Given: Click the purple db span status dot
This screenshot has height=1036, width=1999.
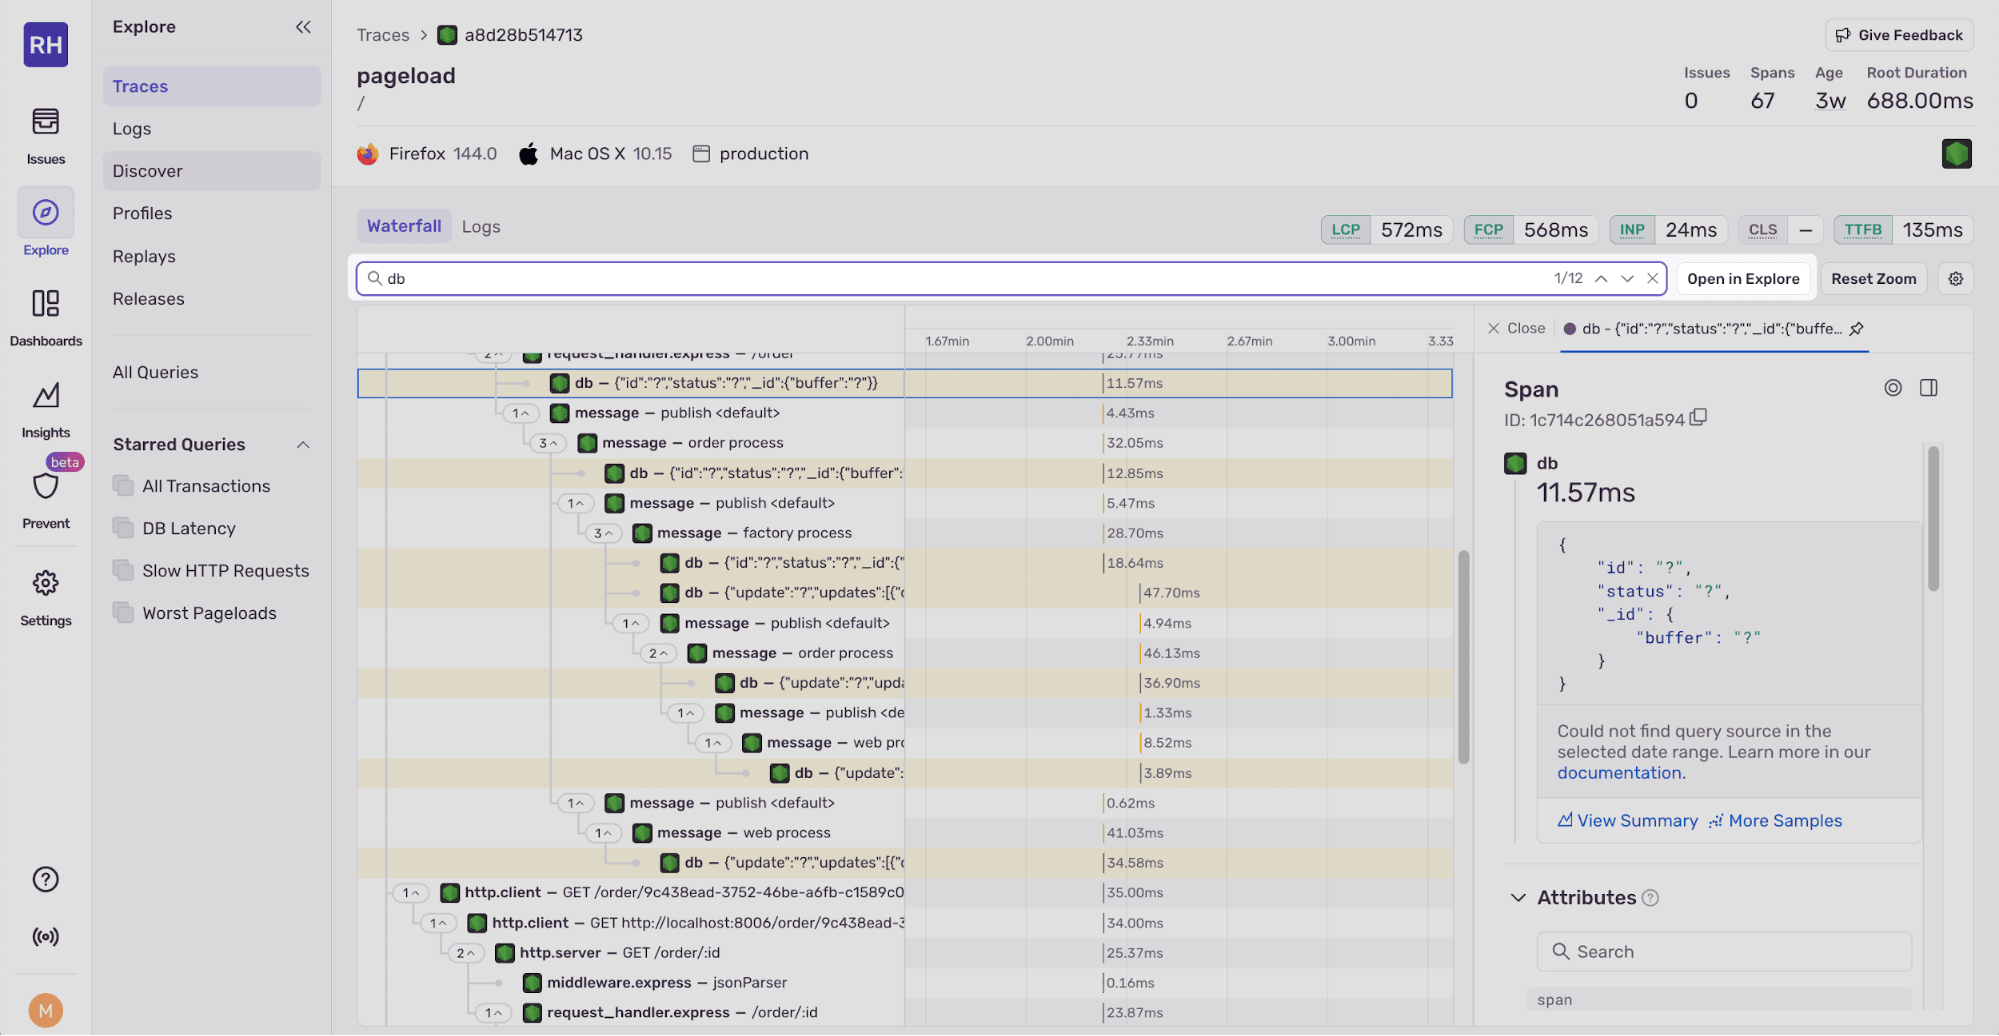Looking at the screenshot, I should tap(1570, 328).
